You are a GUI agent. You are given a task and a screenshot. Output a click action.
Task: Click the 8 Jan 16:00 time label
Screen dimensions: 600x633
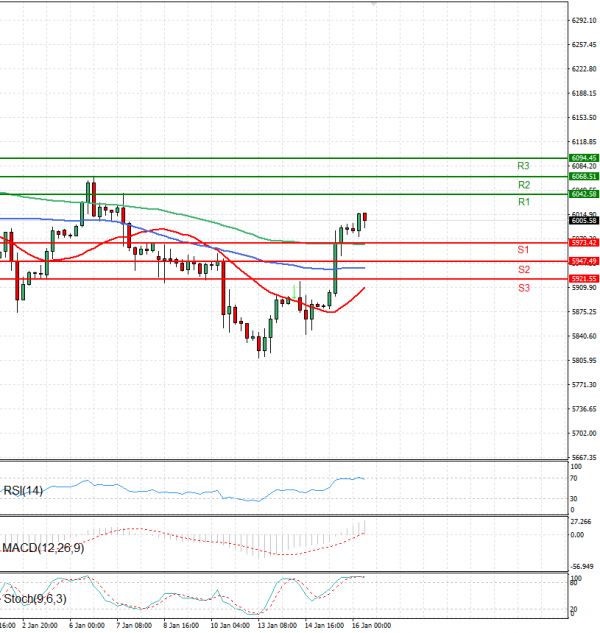pyautogui.click(x=181, y=625)
